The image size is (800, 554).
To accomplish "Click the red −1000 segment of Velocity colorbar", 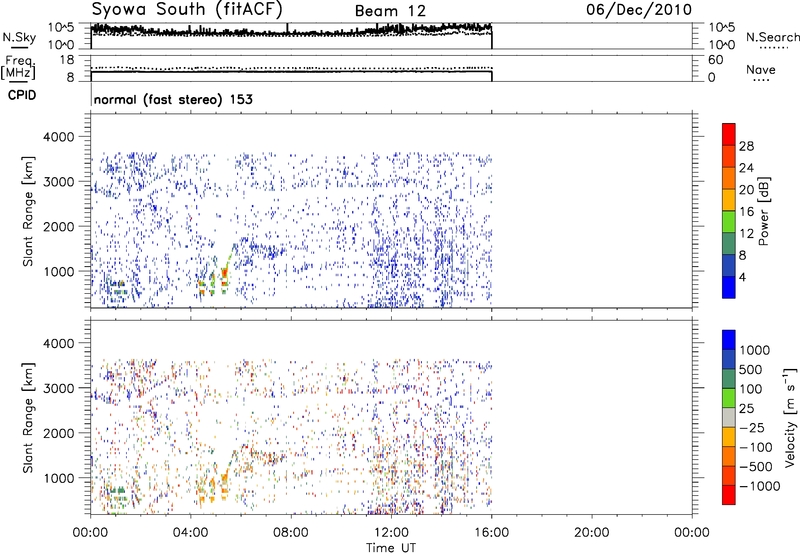I will tap(729, 495).
